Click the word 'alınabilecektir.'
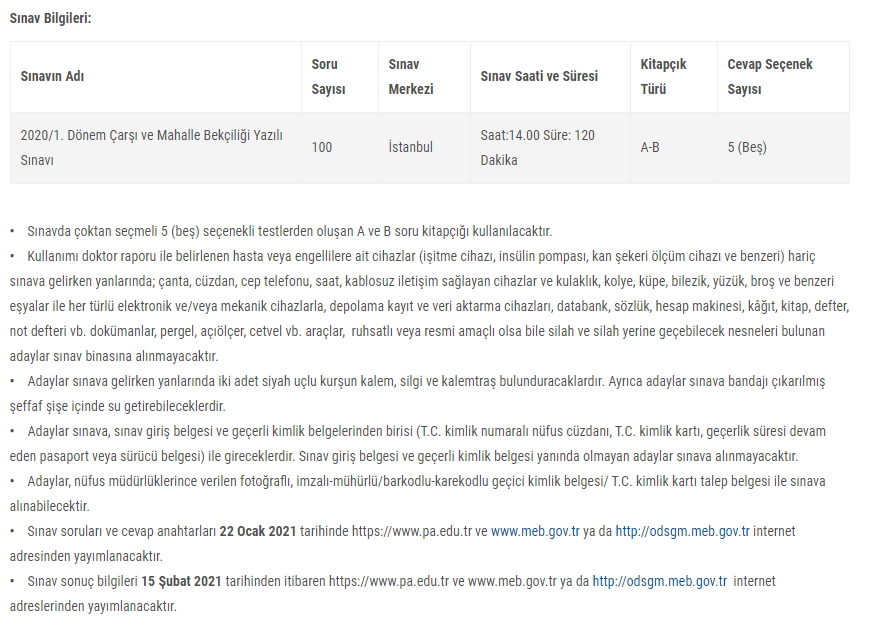887x622 pixels. coord(50,506)
